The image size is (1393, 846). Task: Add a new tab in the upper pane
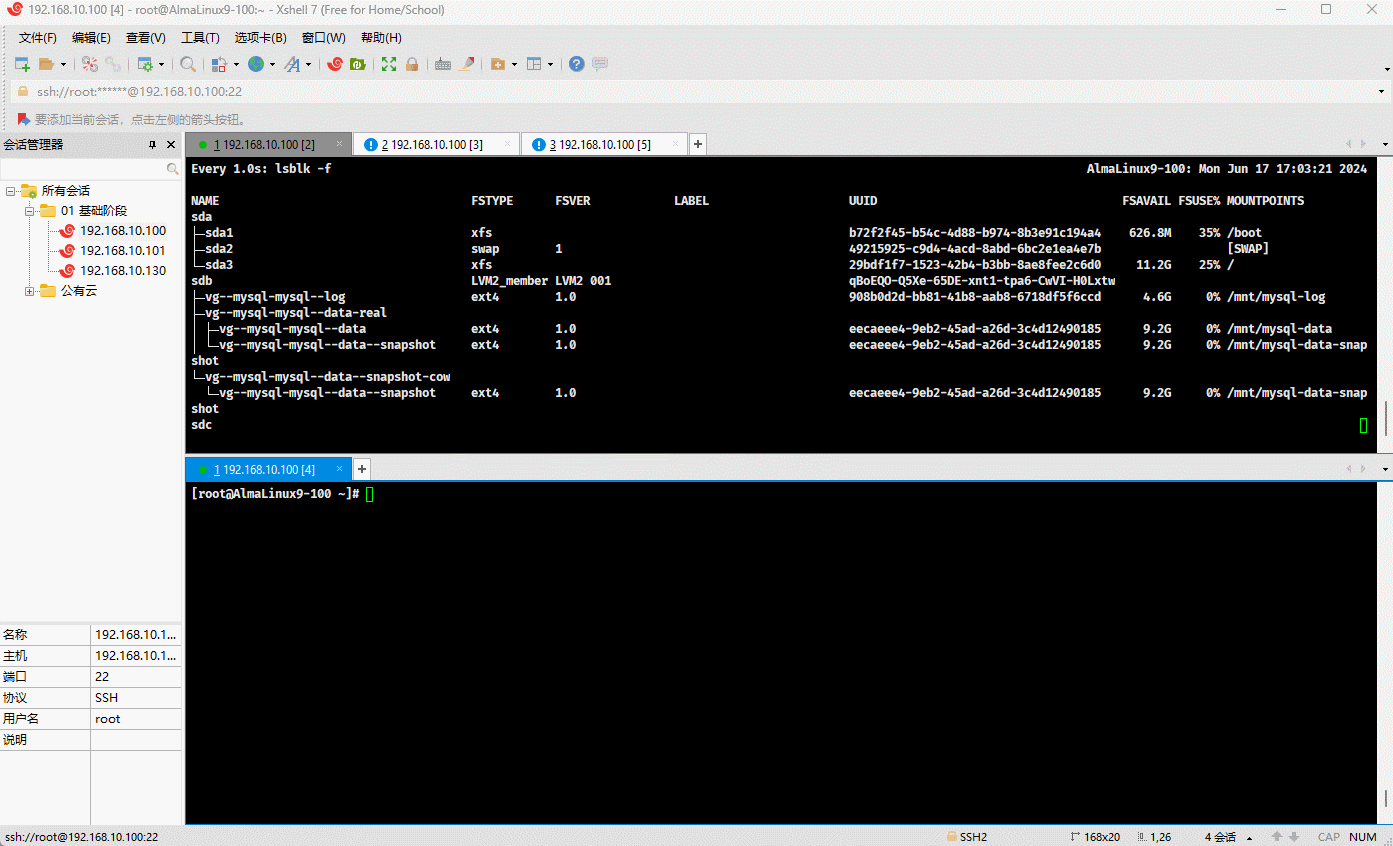point(698,144)
